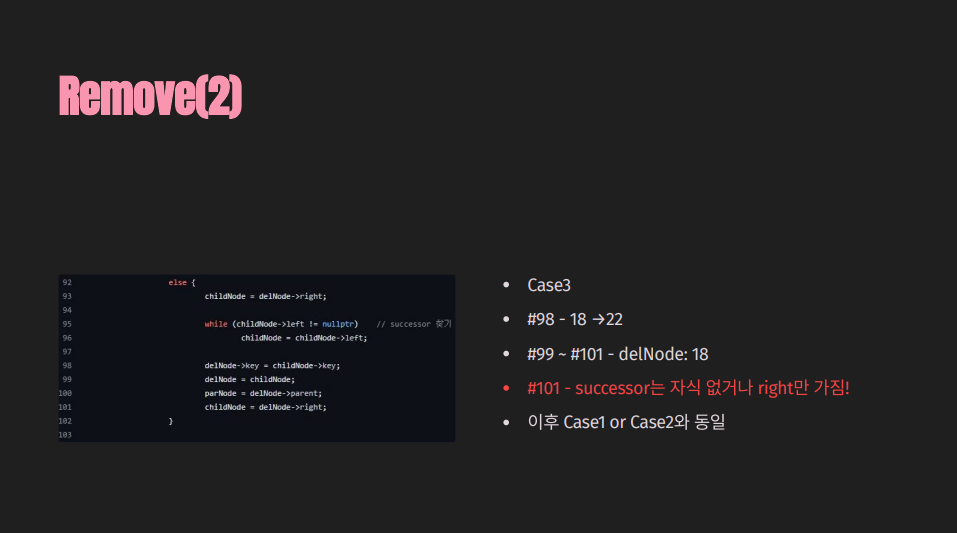Click the bullet '이후 Case1 or Case2와 동일'
This screenshot has height=533, width=957.
pyautogui.click(x=626, y=422)
